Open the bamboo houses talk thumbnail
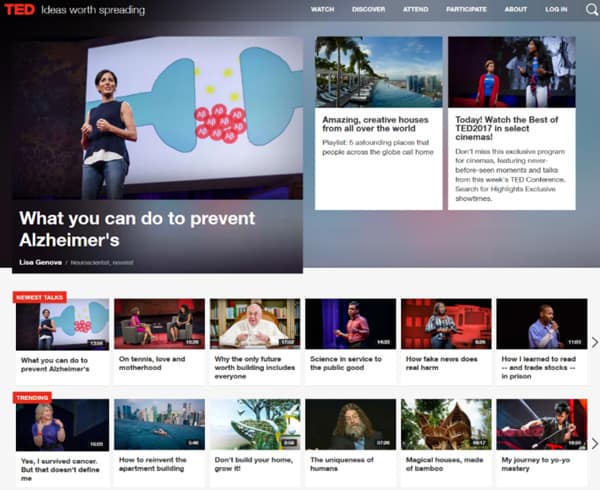 pos(446,424)
